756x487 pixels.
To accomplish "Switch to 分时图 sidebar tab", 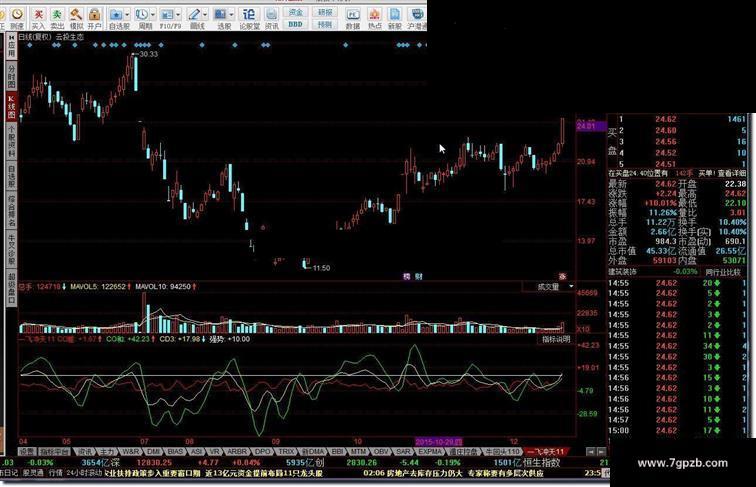I will point(11,77).
